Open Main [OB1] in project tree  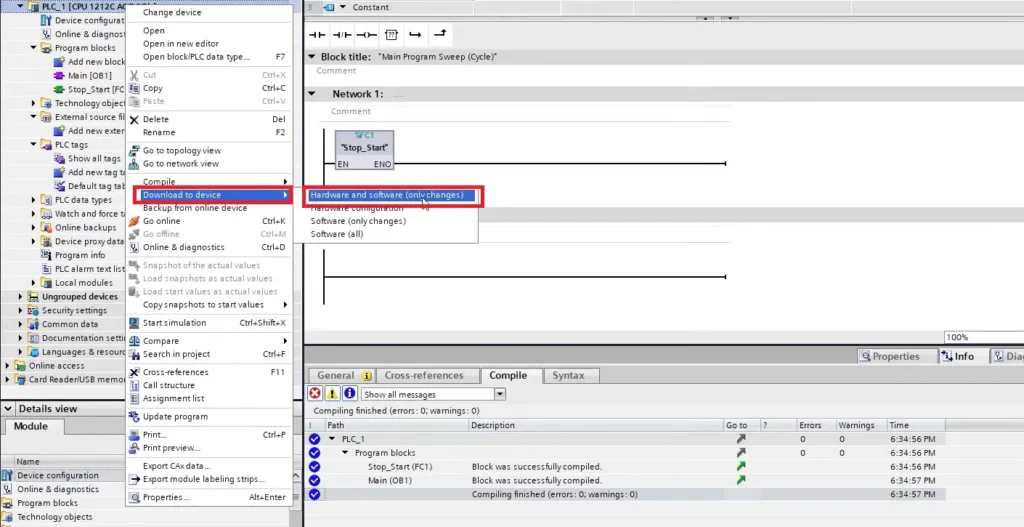click(x=89, y=76)
